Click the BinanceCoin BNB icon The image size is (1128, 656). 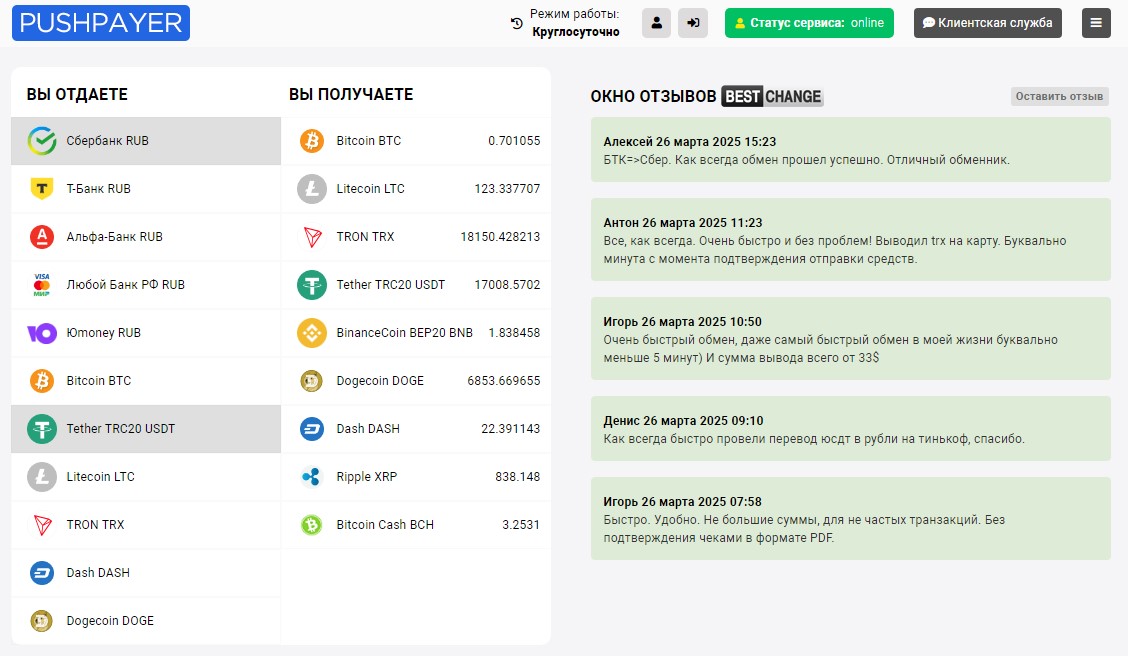(311, 333)
